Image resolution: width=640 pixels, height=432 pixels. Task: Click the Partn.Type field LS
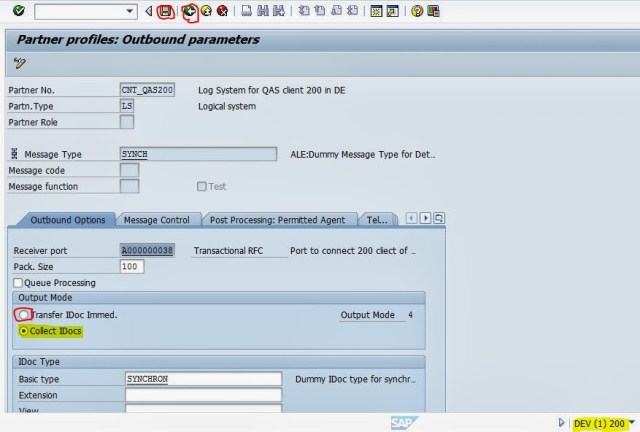point(127,106)
